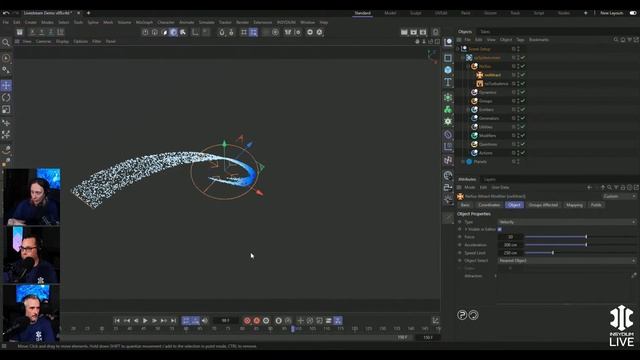This screenshot has width=640, height=360.
Task: Click the blue playhead marker on timeline
Action: 293,329
